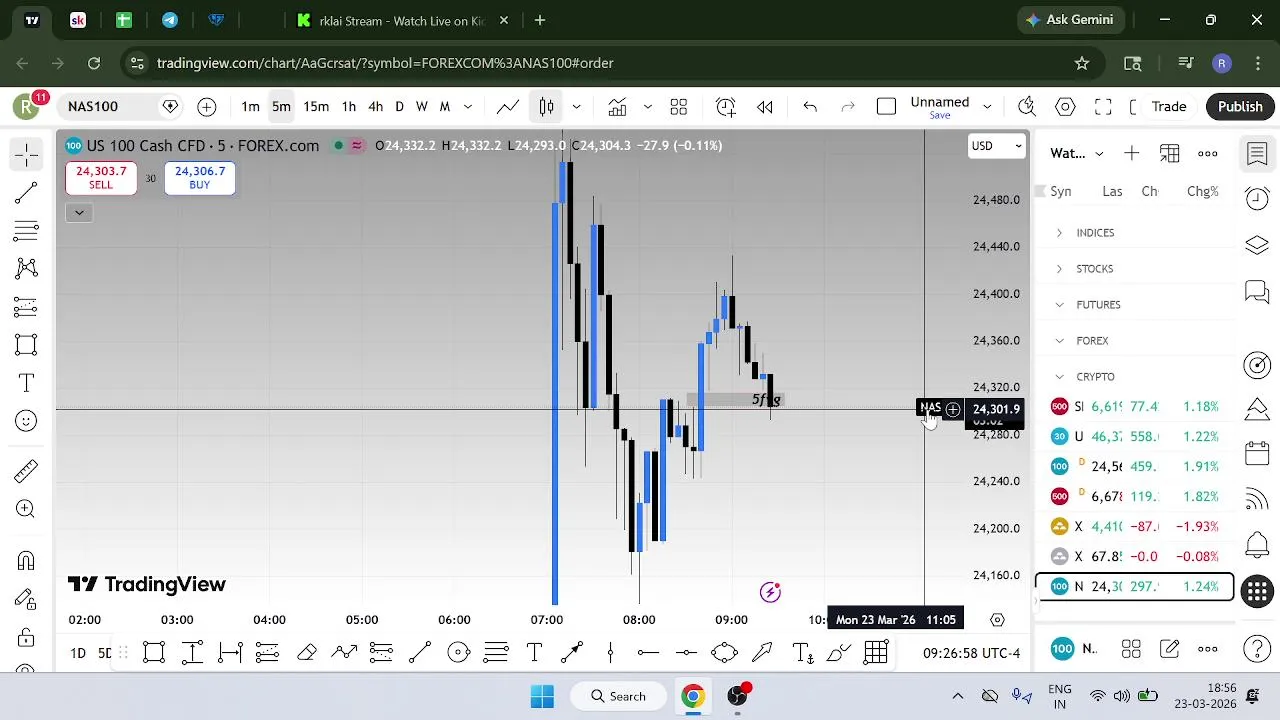The image size is (1280, 720).
Task: Open indicator templates
Action: [x=679, y=107]
